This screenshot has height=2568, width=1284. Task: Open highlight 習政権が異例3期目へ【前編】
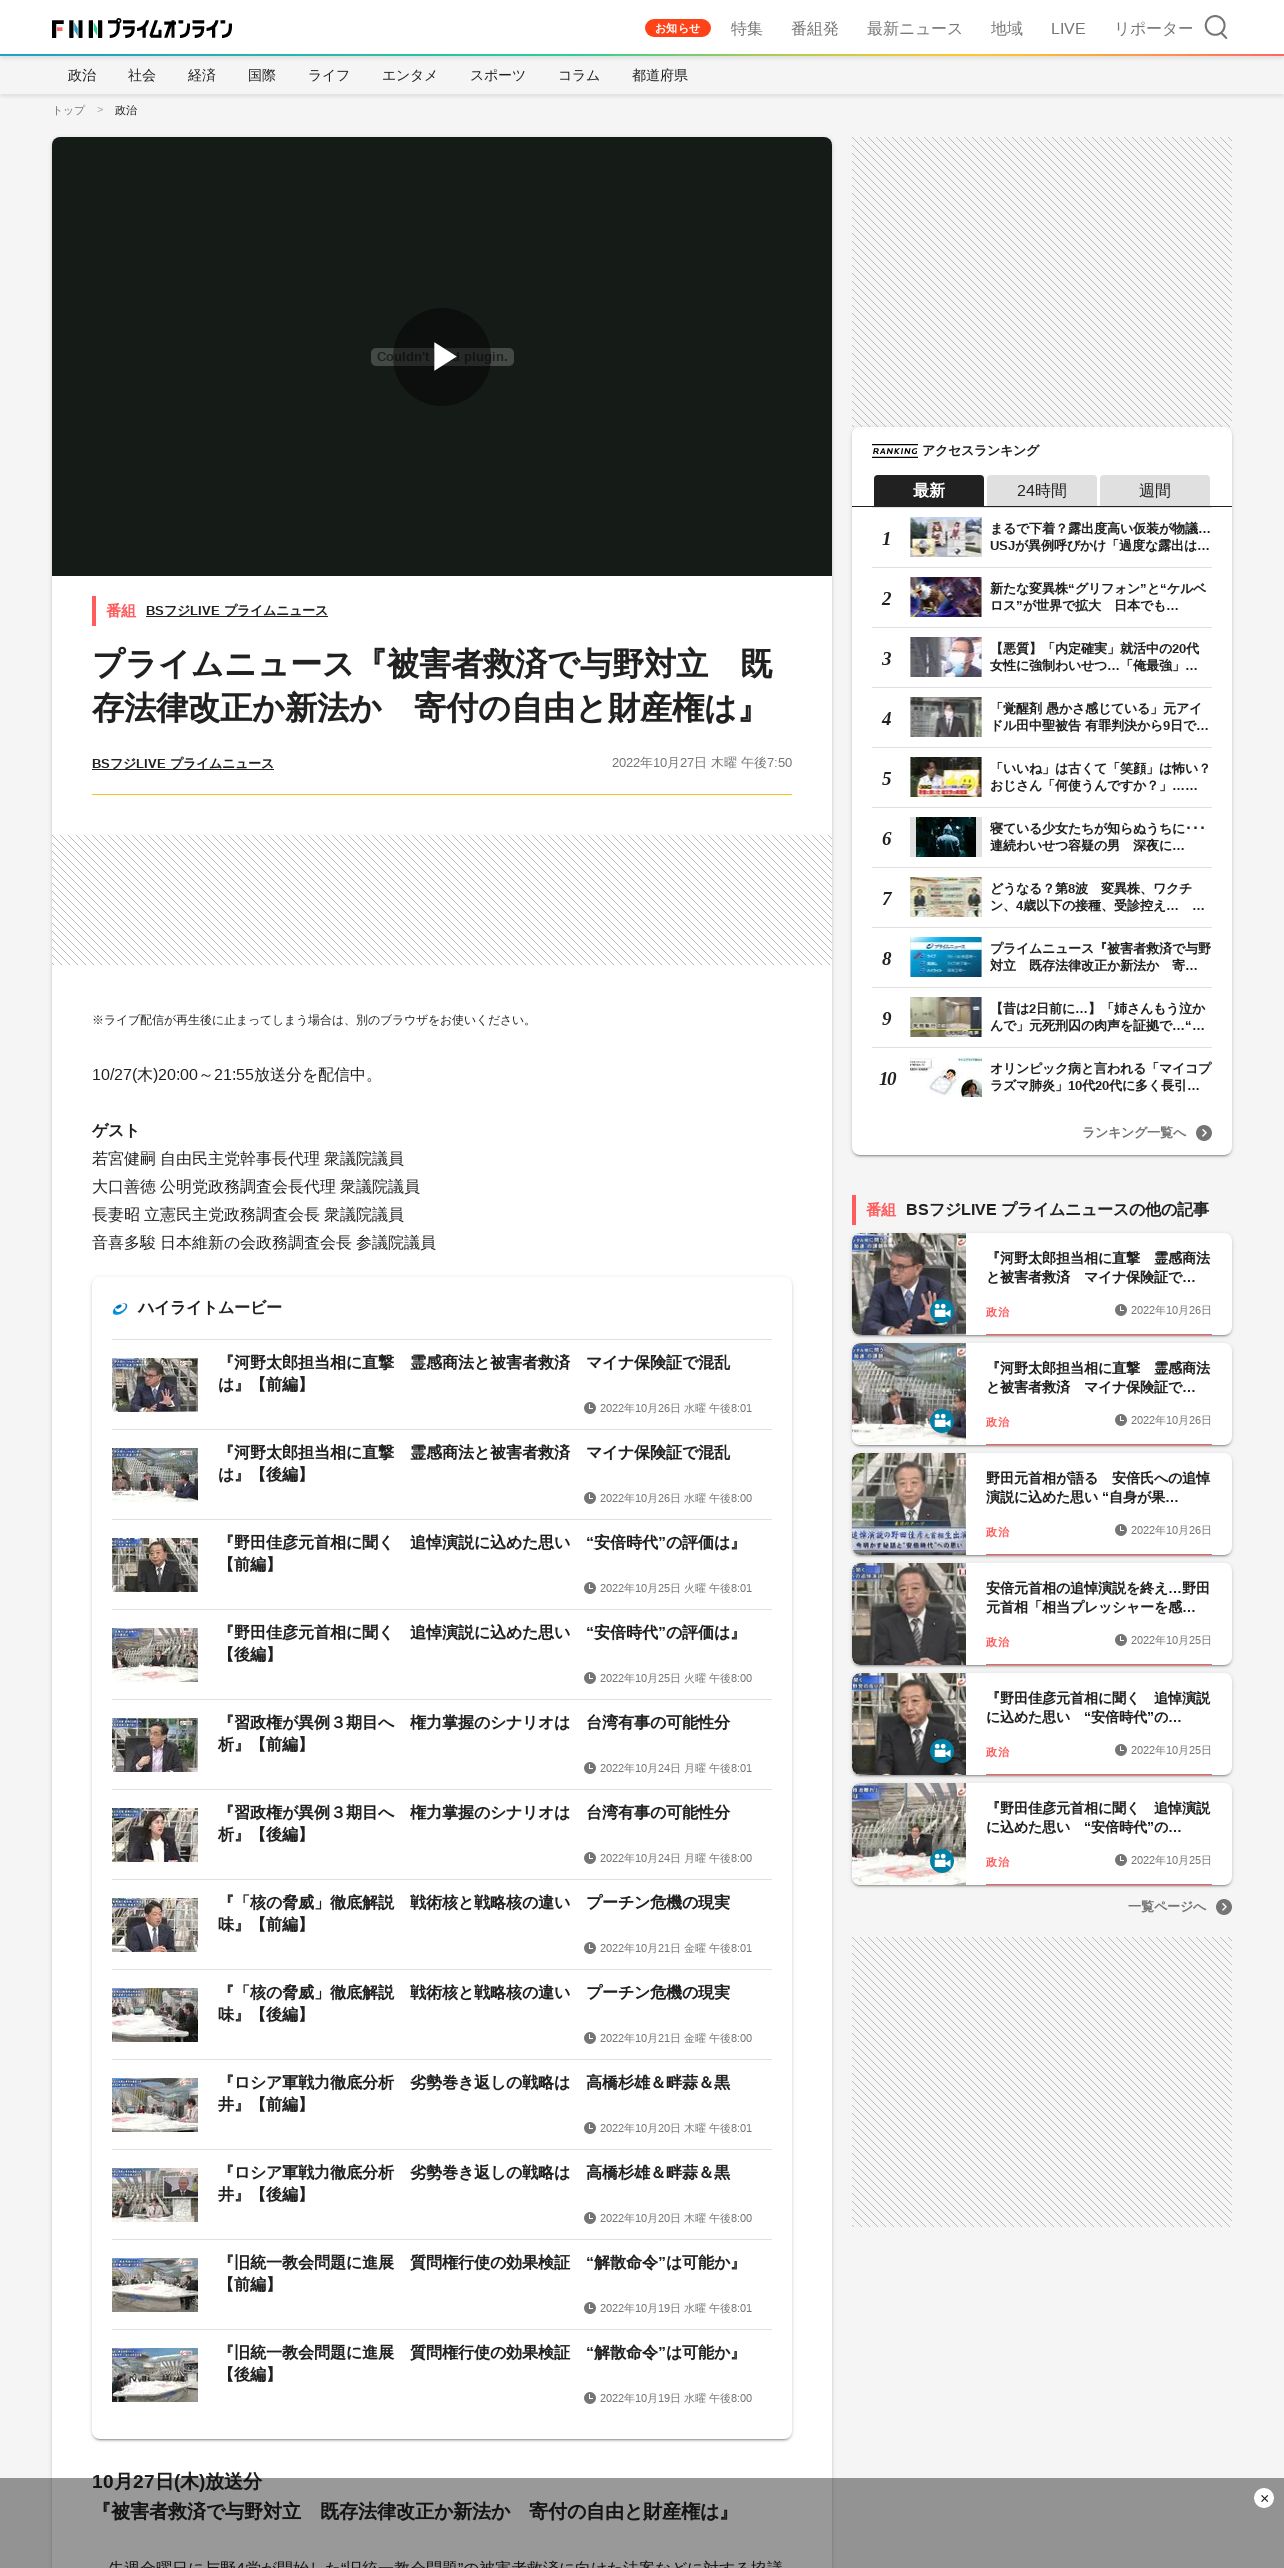coord(442,1745)
